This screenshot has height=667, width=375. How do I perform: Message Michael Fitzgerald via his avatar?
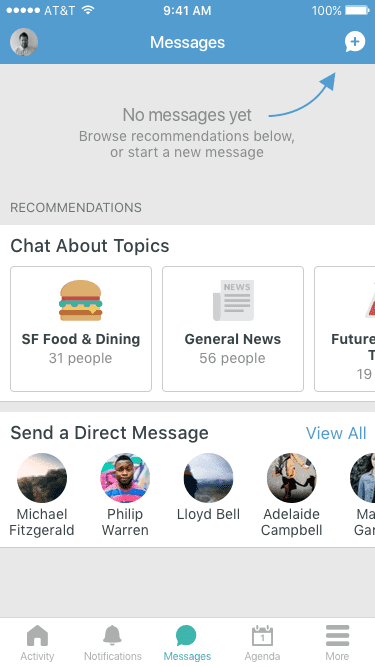pyautogui.click(x=42, y=478)
